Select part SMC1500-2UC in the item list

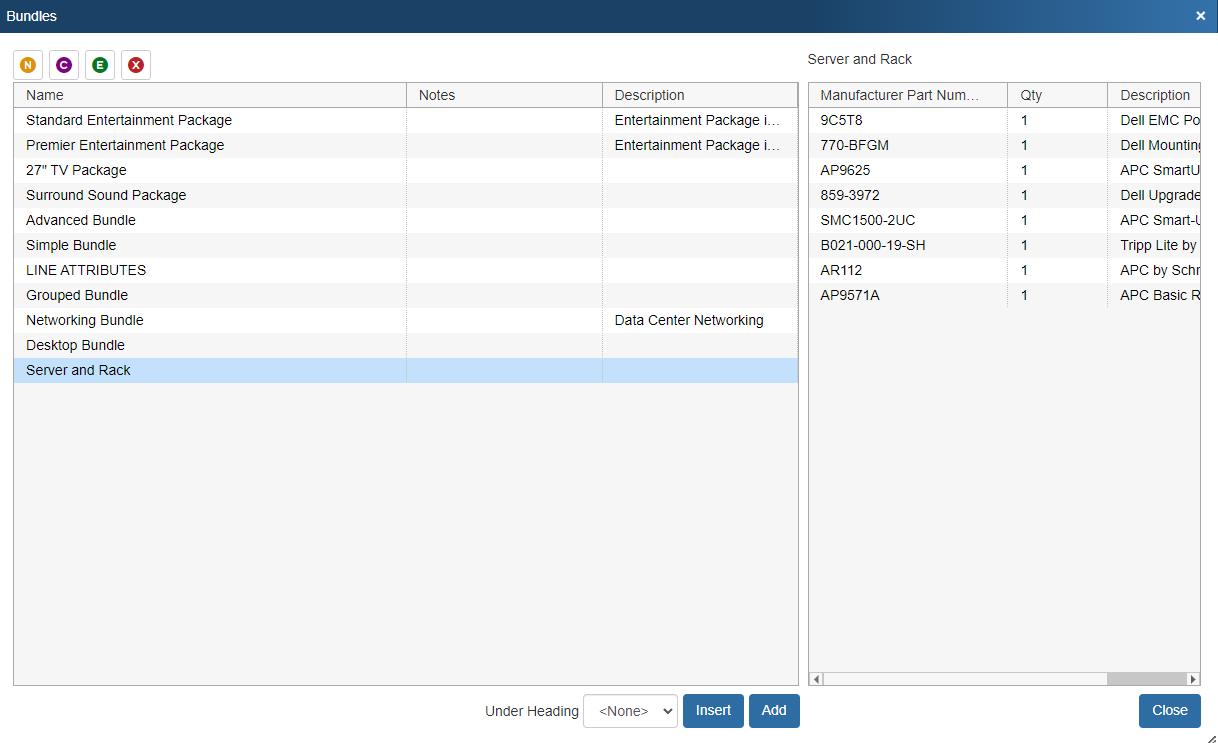[x=867, y=220]
